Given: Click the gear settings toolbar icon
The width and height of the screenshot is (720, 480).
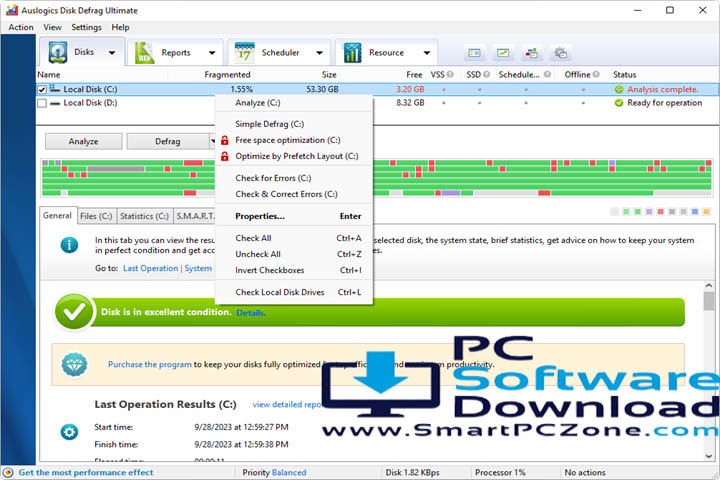Looking at the screenshot, I should click(560, 53).
